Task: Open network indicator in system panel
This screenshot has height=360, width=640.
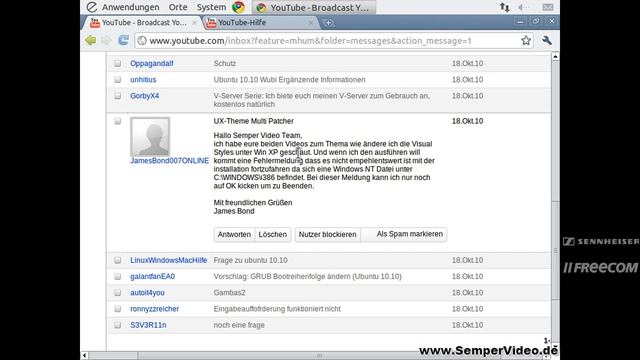Action: pos(504,7)
